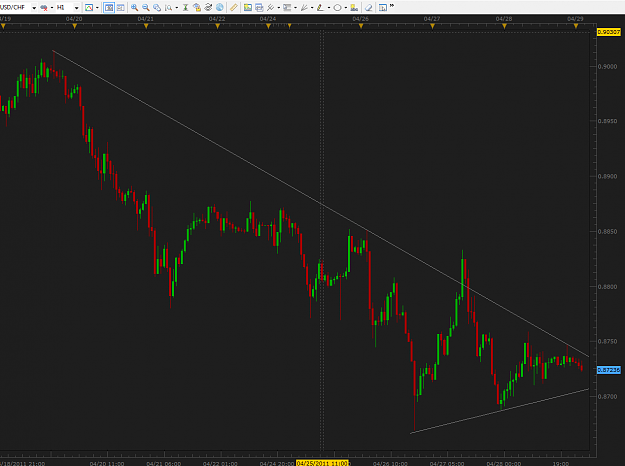
Task: Click the 04/28 day marker triangle
Action: (x=504, y=26)
